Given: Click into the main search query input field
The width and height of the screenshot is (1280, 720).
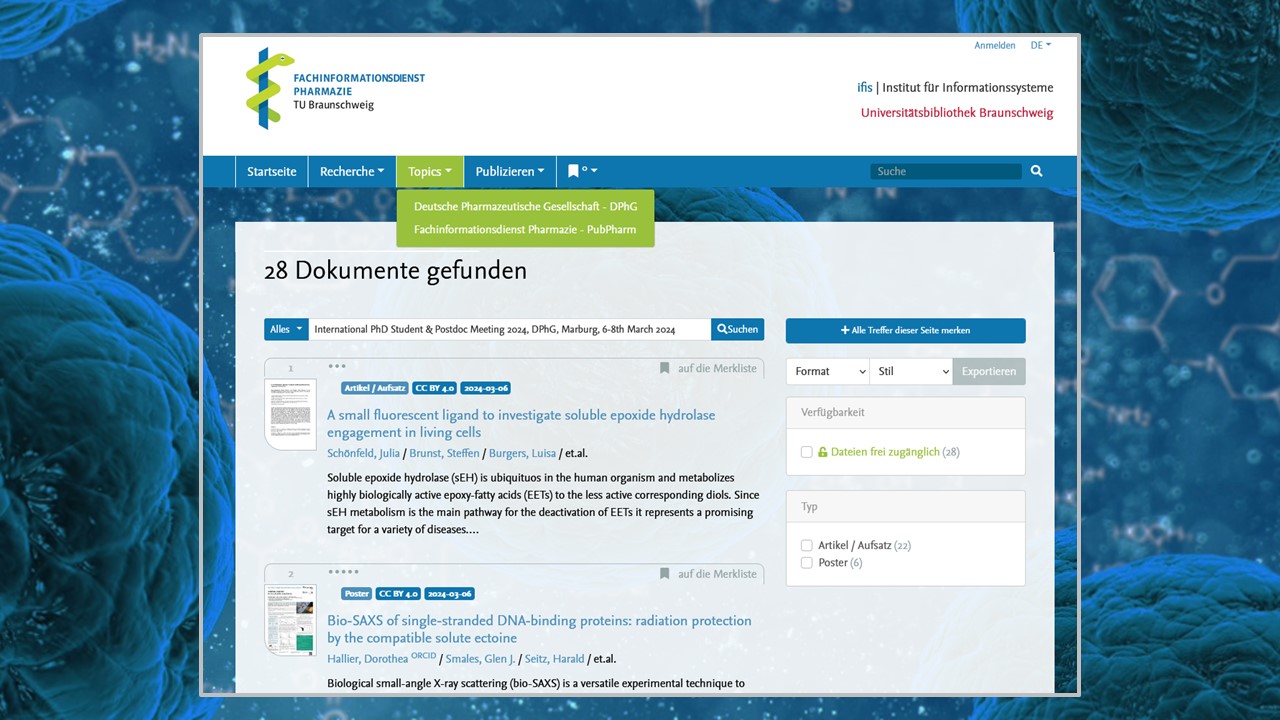Looking at the screenshot, I should (x=509, y=329).
